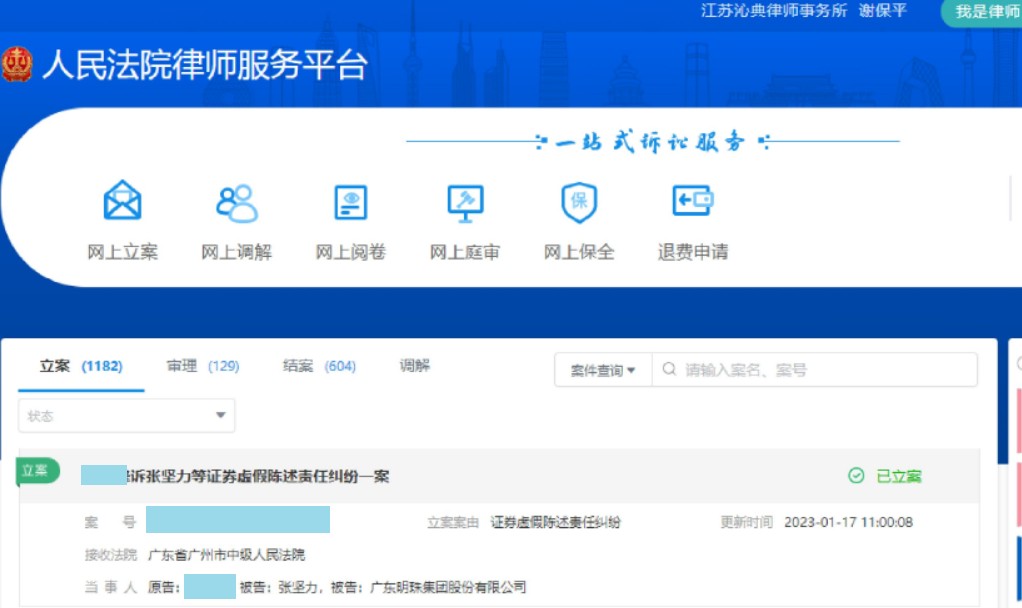Click the search magnifier icon in the search box

tap(667, 369)
